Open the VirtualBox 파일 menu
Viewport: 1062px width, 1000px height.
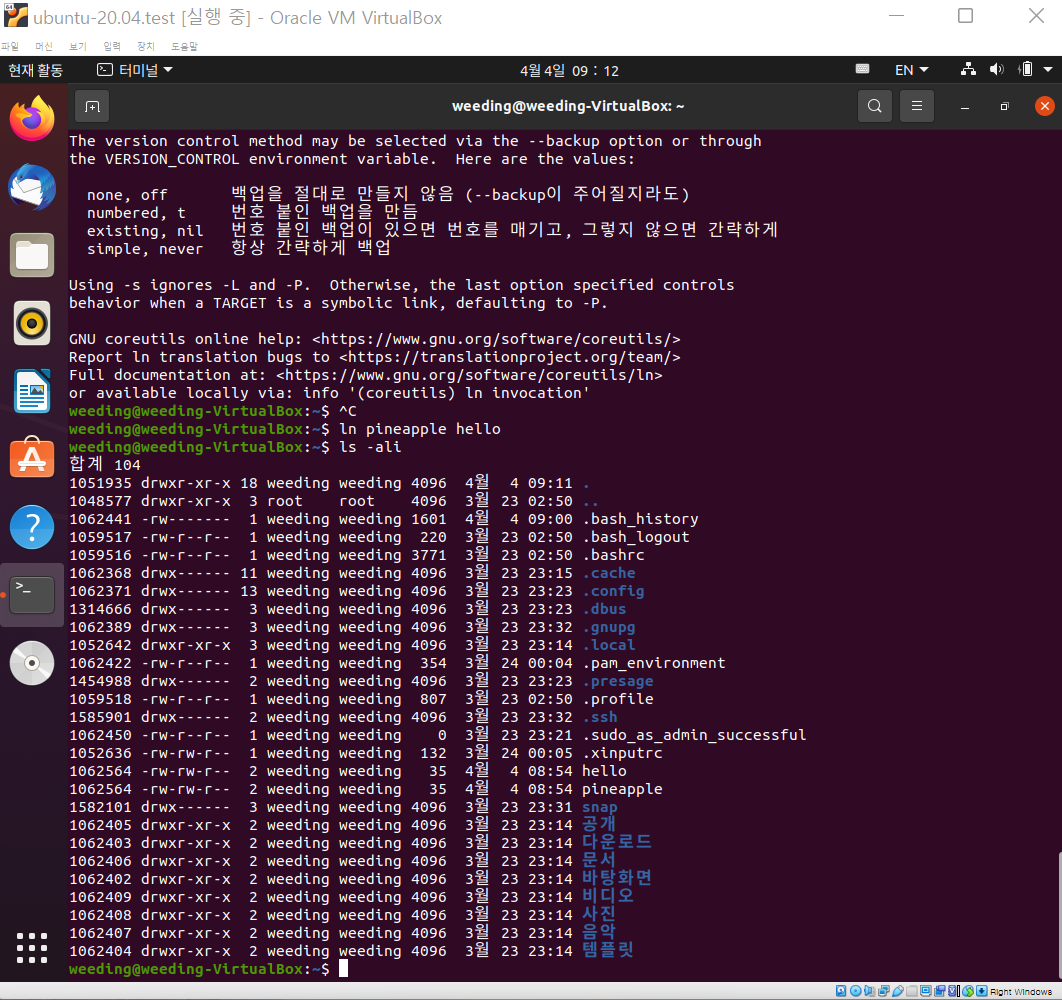[10, 46]
